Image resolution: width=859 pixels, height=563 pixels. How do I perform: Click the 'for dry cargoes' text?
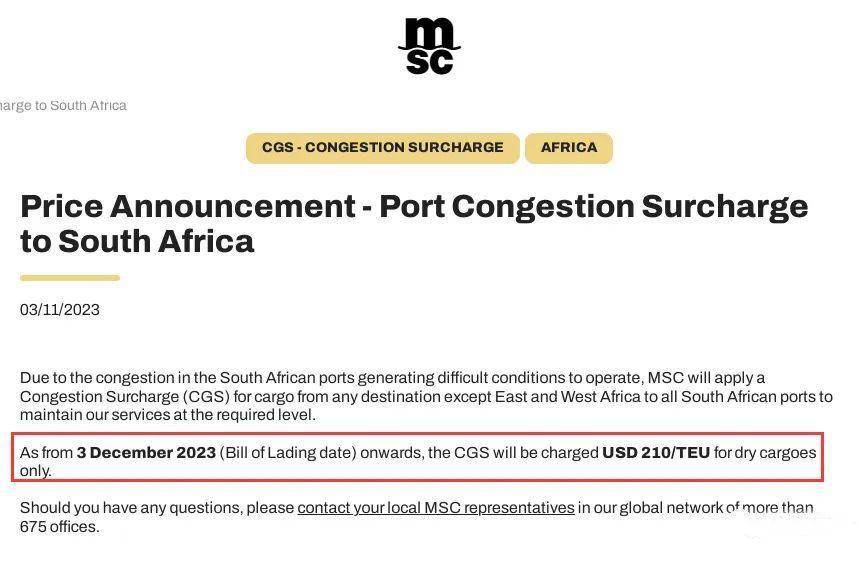(x=765, y=452)
